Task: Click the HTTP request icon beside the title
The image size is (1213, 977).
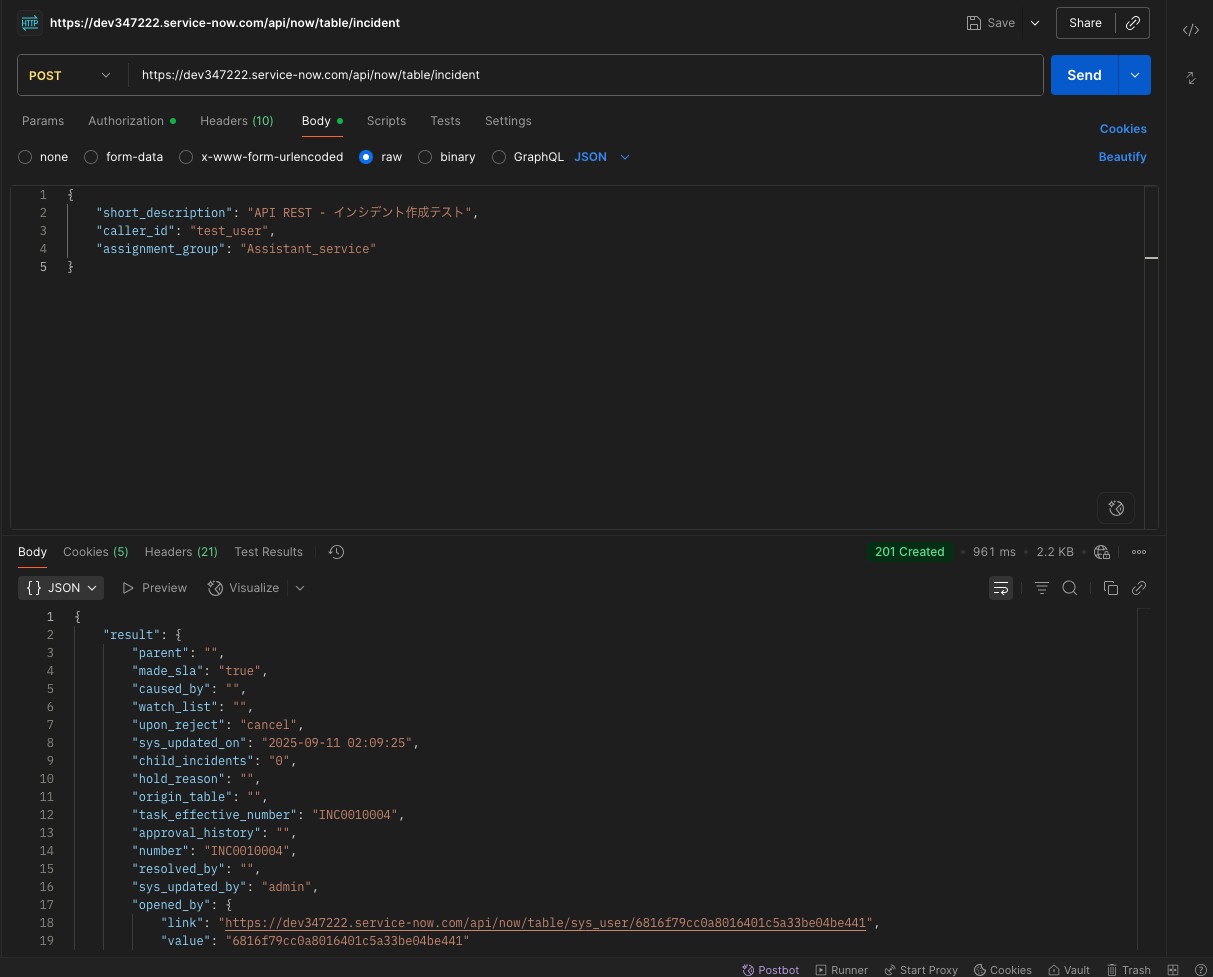Action: pos(30,23)
